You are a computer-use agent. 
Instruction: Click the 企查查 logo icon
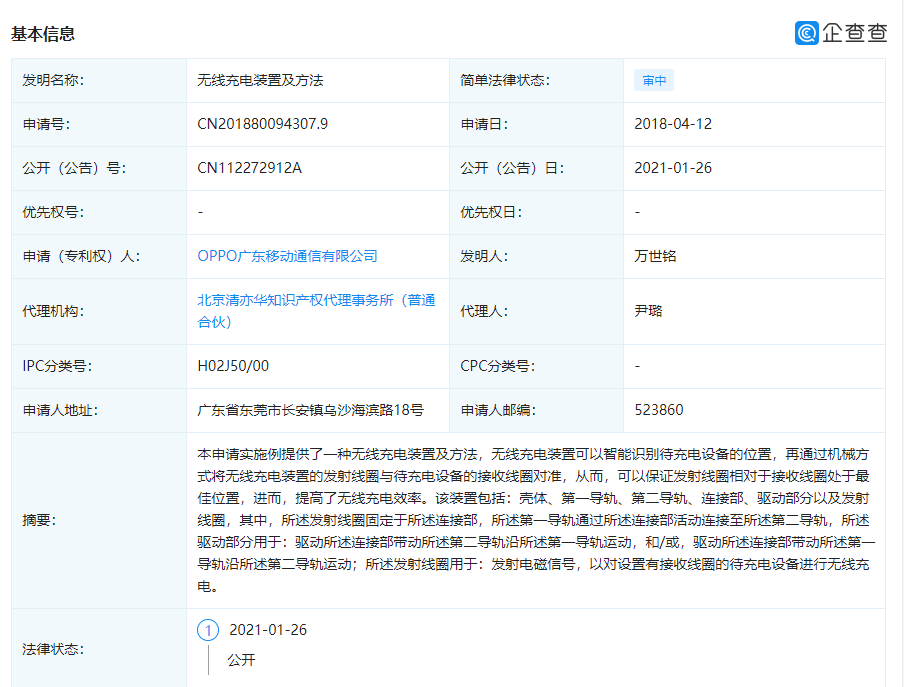807,33
